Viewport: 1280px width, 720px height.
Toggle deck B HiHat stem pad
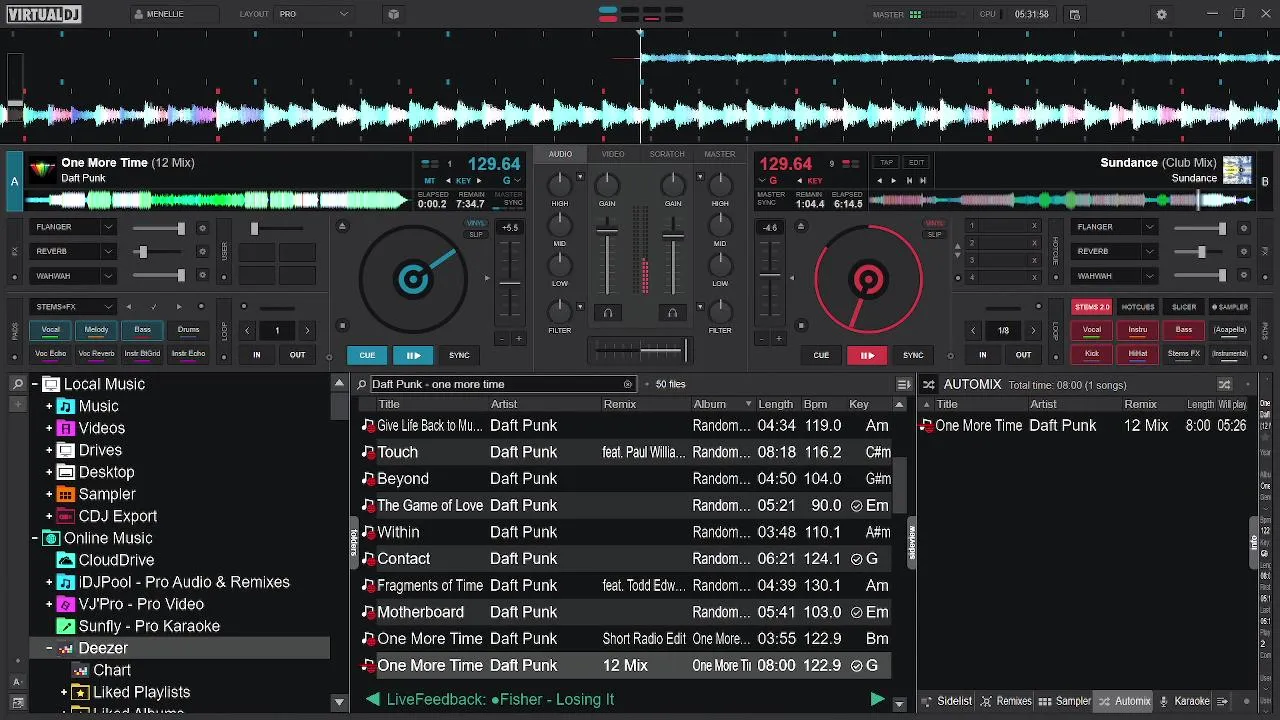coord(1138,354)
